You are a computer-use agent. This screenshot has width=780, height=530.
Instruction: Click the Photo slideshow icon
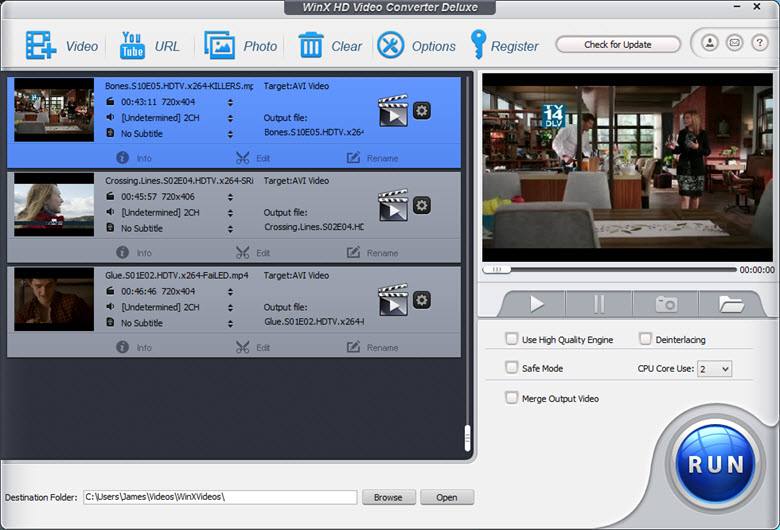[219, 46]
